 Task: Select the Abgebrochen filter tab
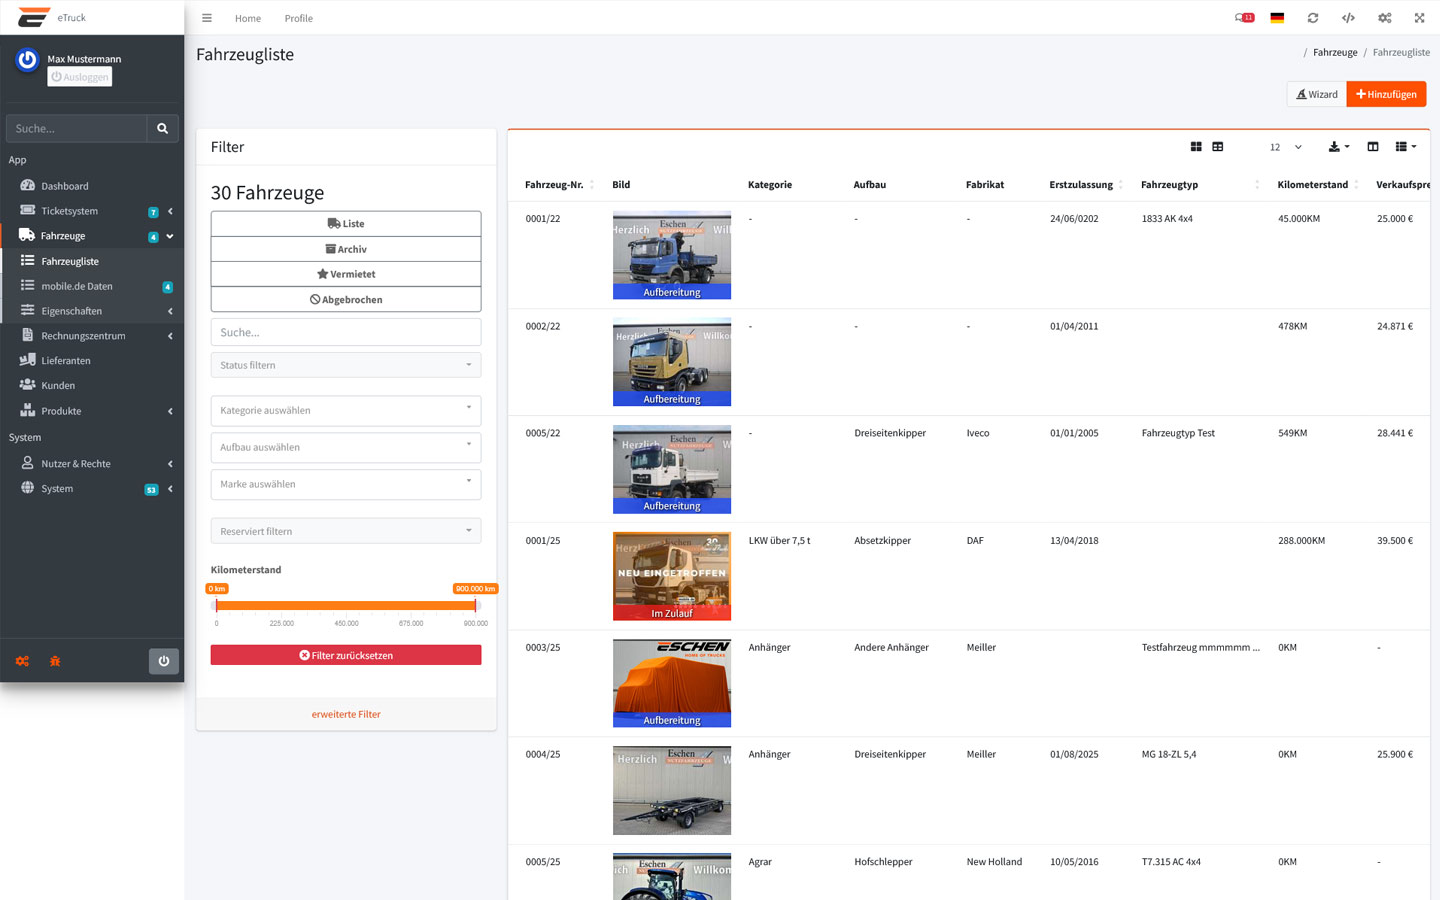point(346,299)
